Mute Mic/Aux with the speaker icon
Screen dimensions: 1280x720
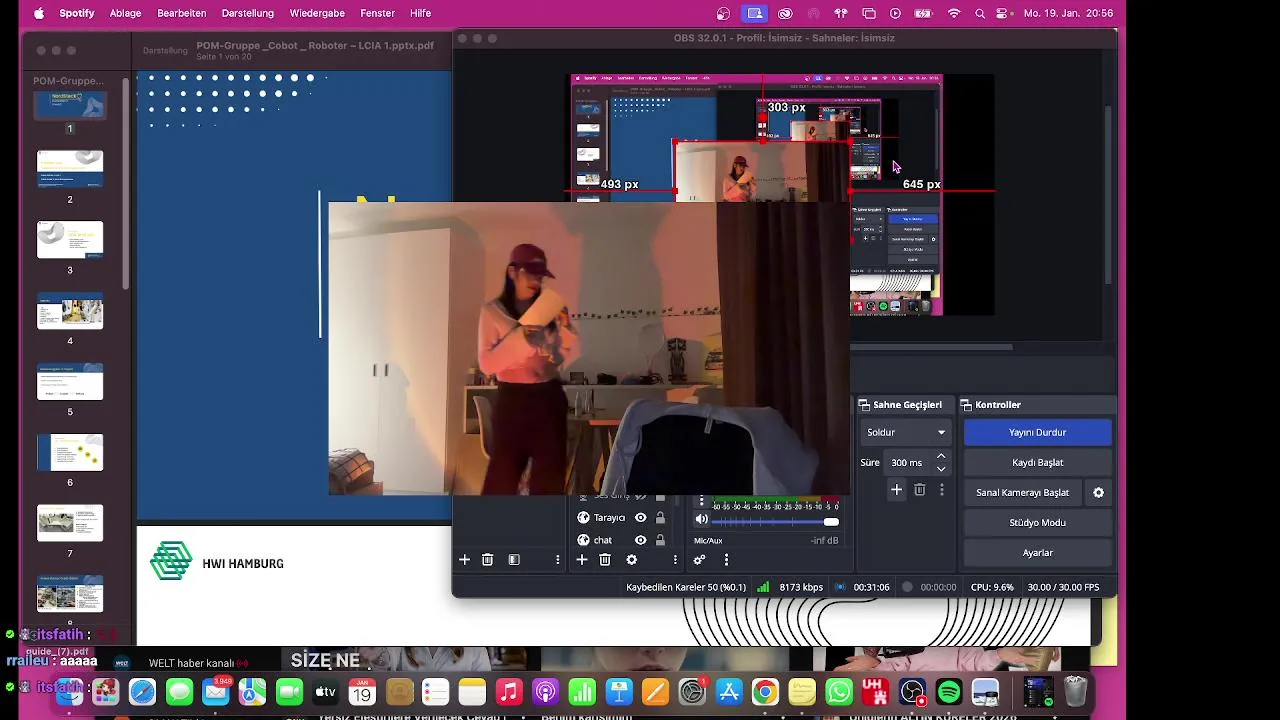pyautogui.click(x=701, y=519)
